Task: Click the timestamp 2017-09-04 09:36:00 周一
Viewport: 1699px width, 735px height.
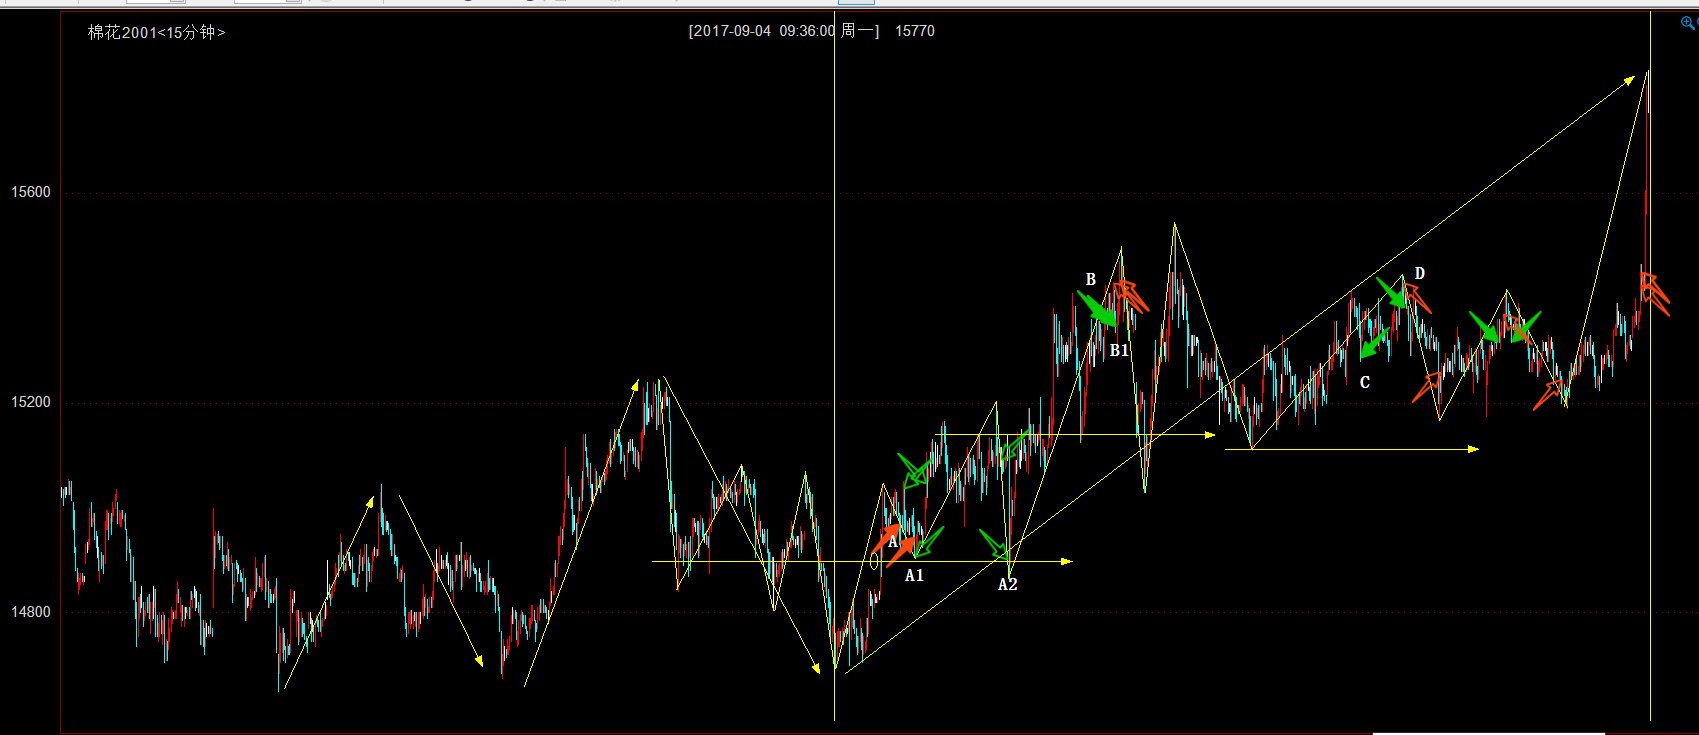Action: (x=784, y=31)
